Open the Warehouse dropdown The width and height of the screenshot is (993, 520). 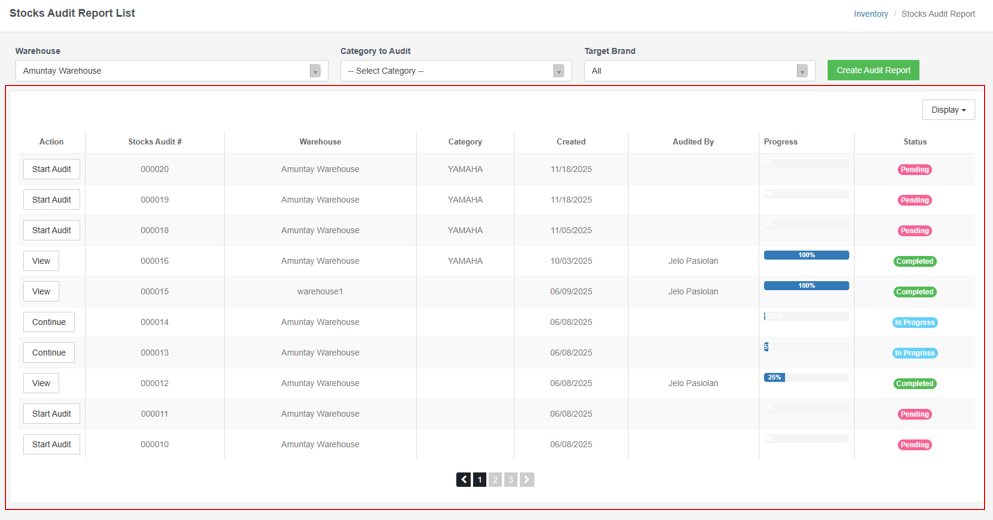coord(171,71)
